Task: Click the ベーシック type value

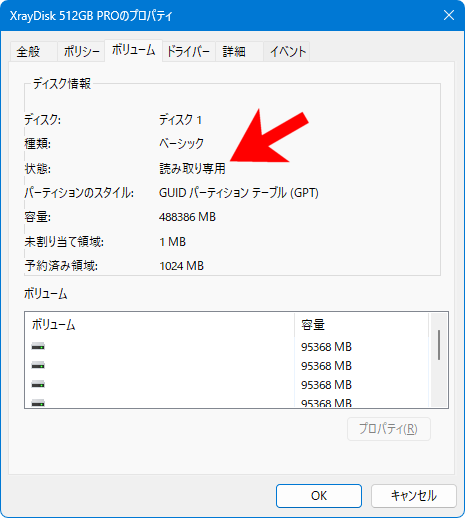Action: coord(181,144)
